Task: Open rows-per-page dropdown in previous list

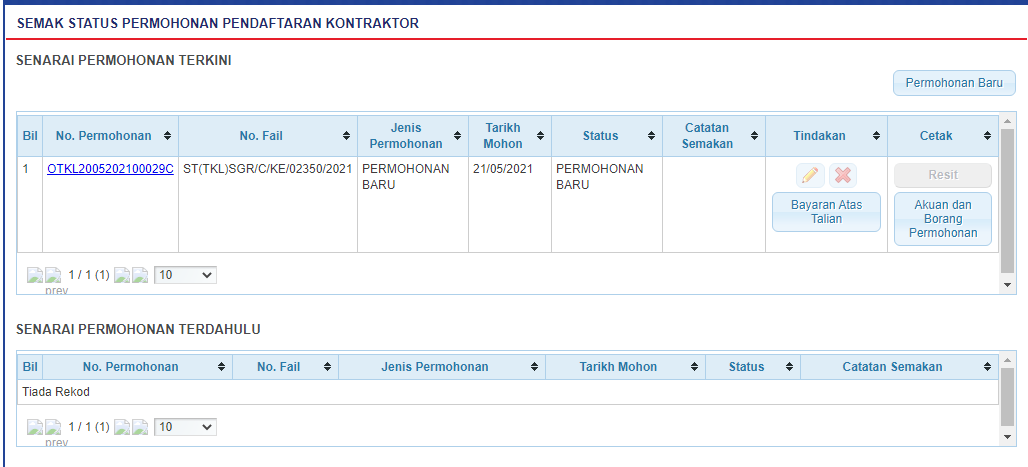Action: point(185,427)
